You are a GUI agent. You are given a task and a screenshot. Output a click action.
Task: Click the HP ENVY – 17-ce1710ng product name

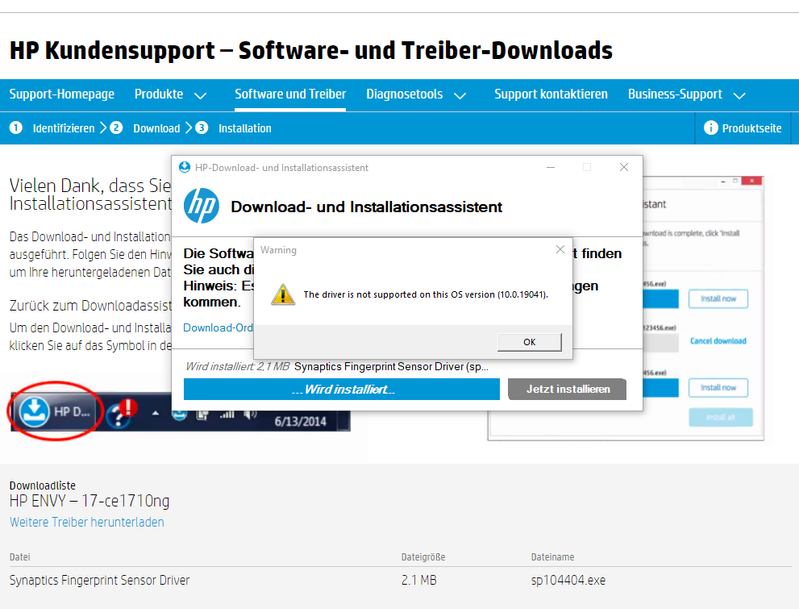click(89, 501)
